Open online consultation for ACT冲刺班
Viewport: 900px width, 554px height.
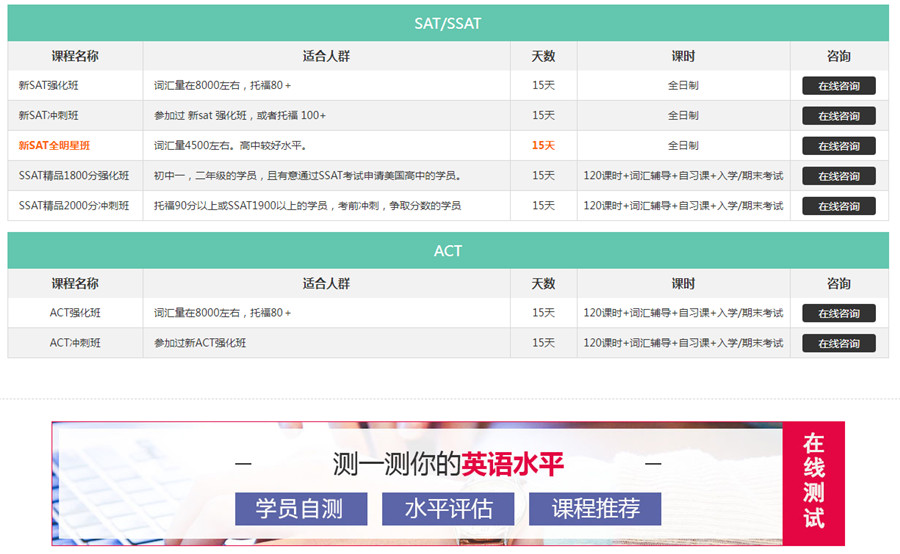(838, 343)
